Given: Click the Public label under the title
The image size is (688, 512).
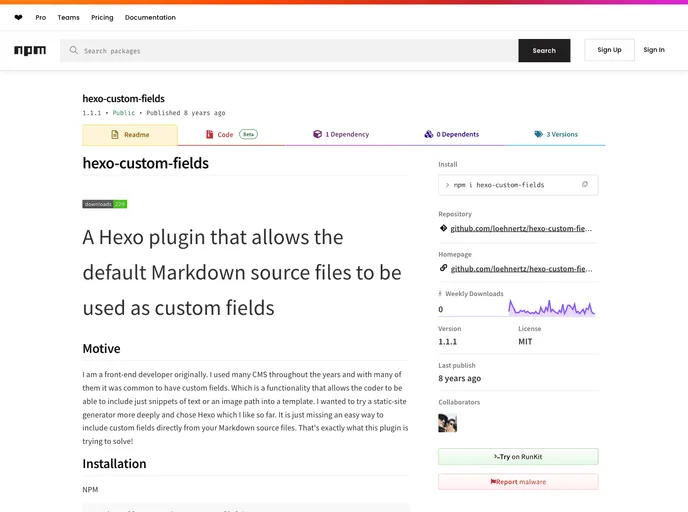Looking at the screenshot, I should click(124, 113).
